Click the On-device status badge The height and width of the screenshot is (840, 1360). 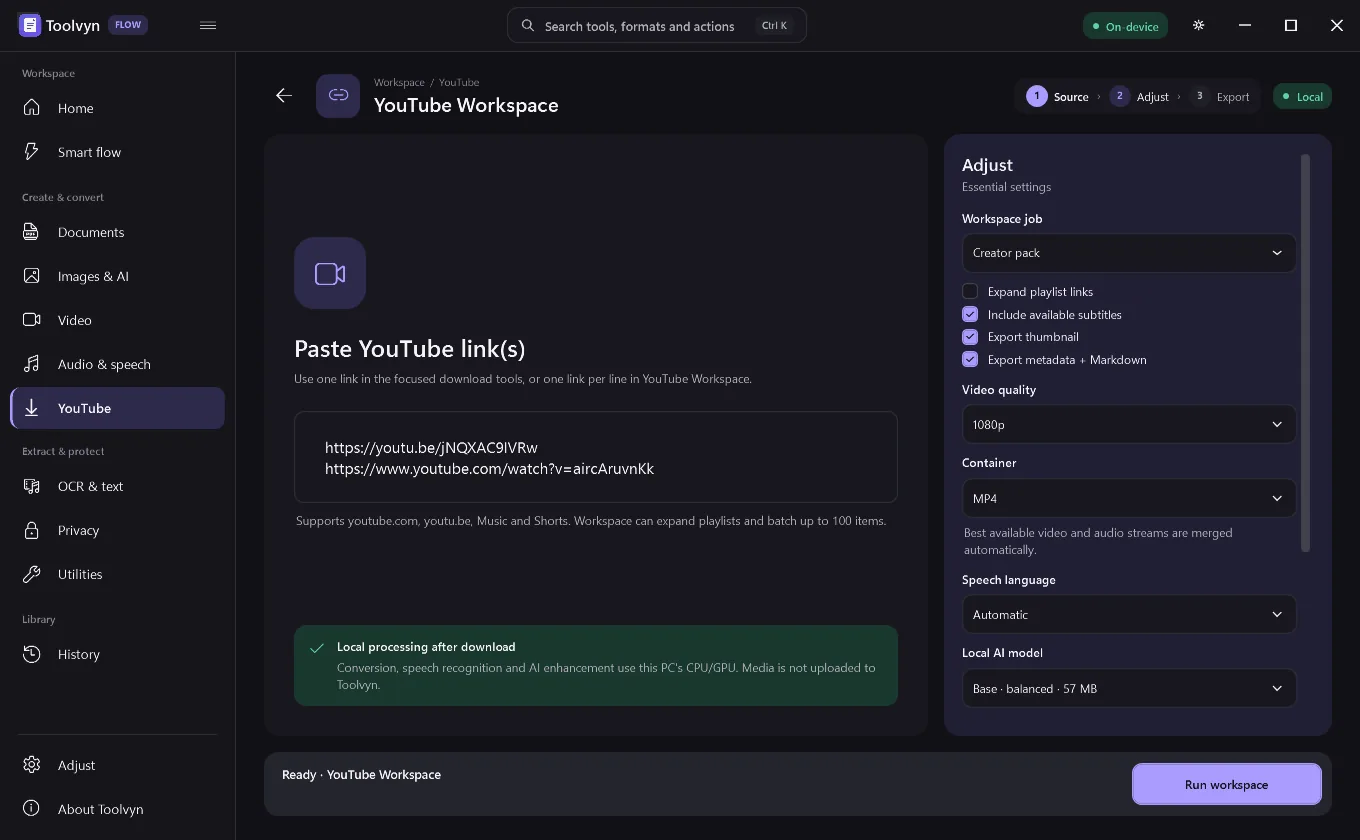(x=1125, y=26)
